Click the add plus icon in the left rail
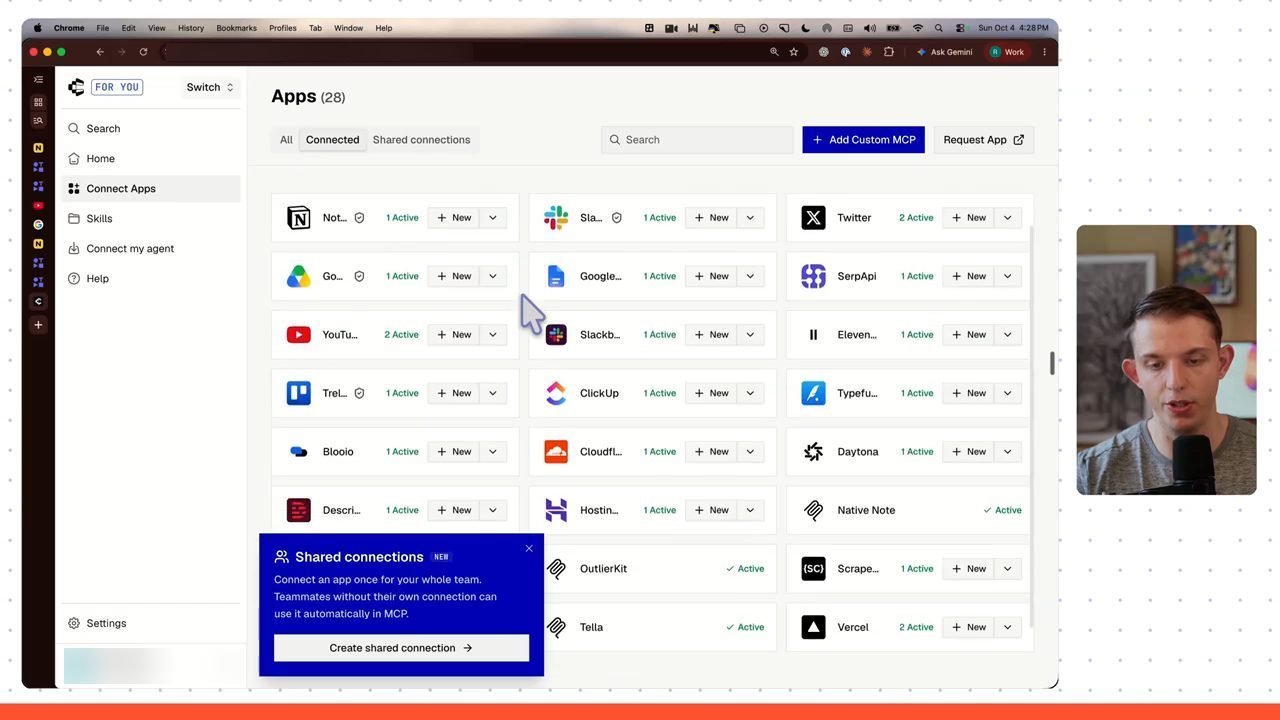This screenshot has height=720, width=1280. [x=38, y=325]
